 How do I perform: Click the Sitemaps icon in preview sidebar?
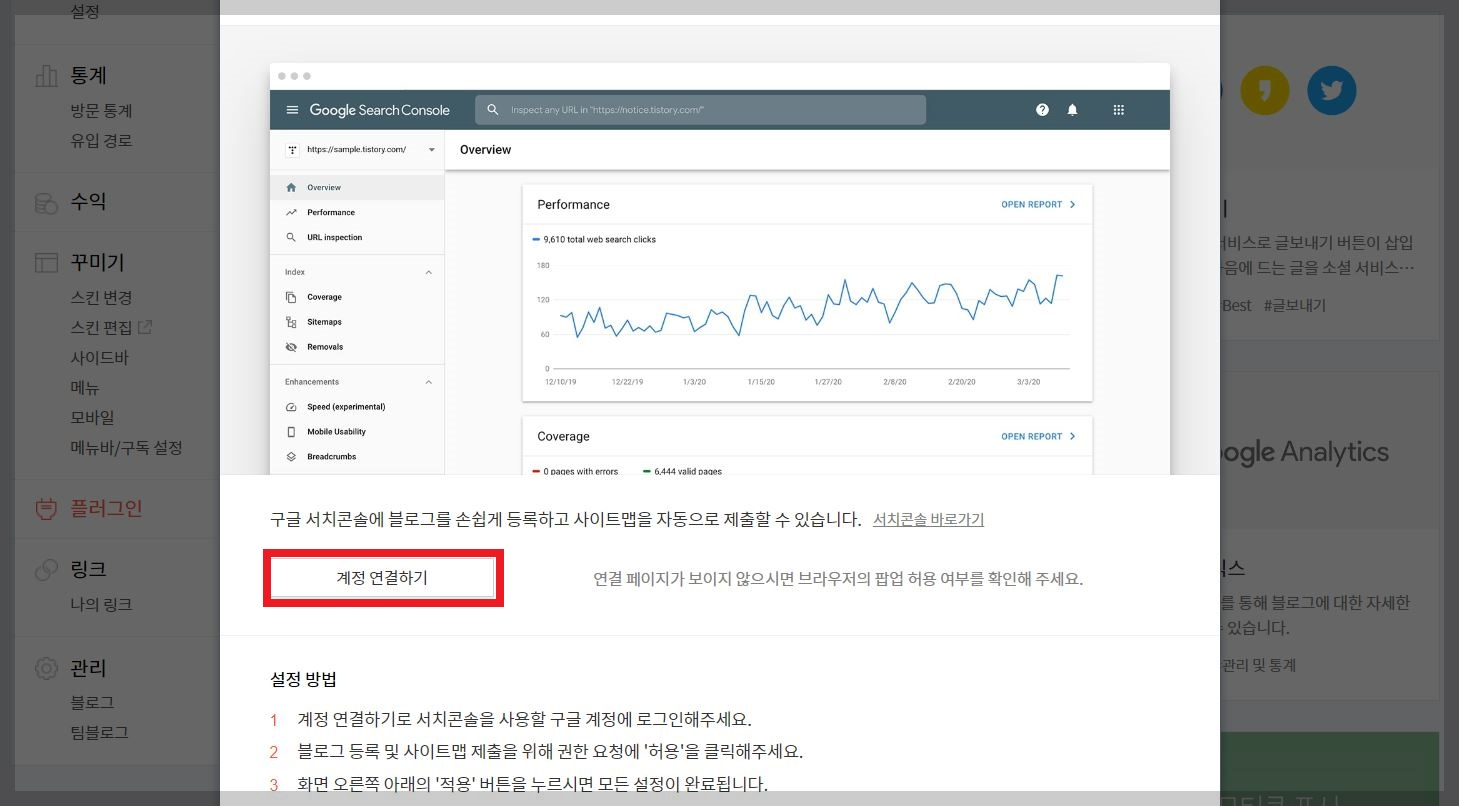coord(291,322)
